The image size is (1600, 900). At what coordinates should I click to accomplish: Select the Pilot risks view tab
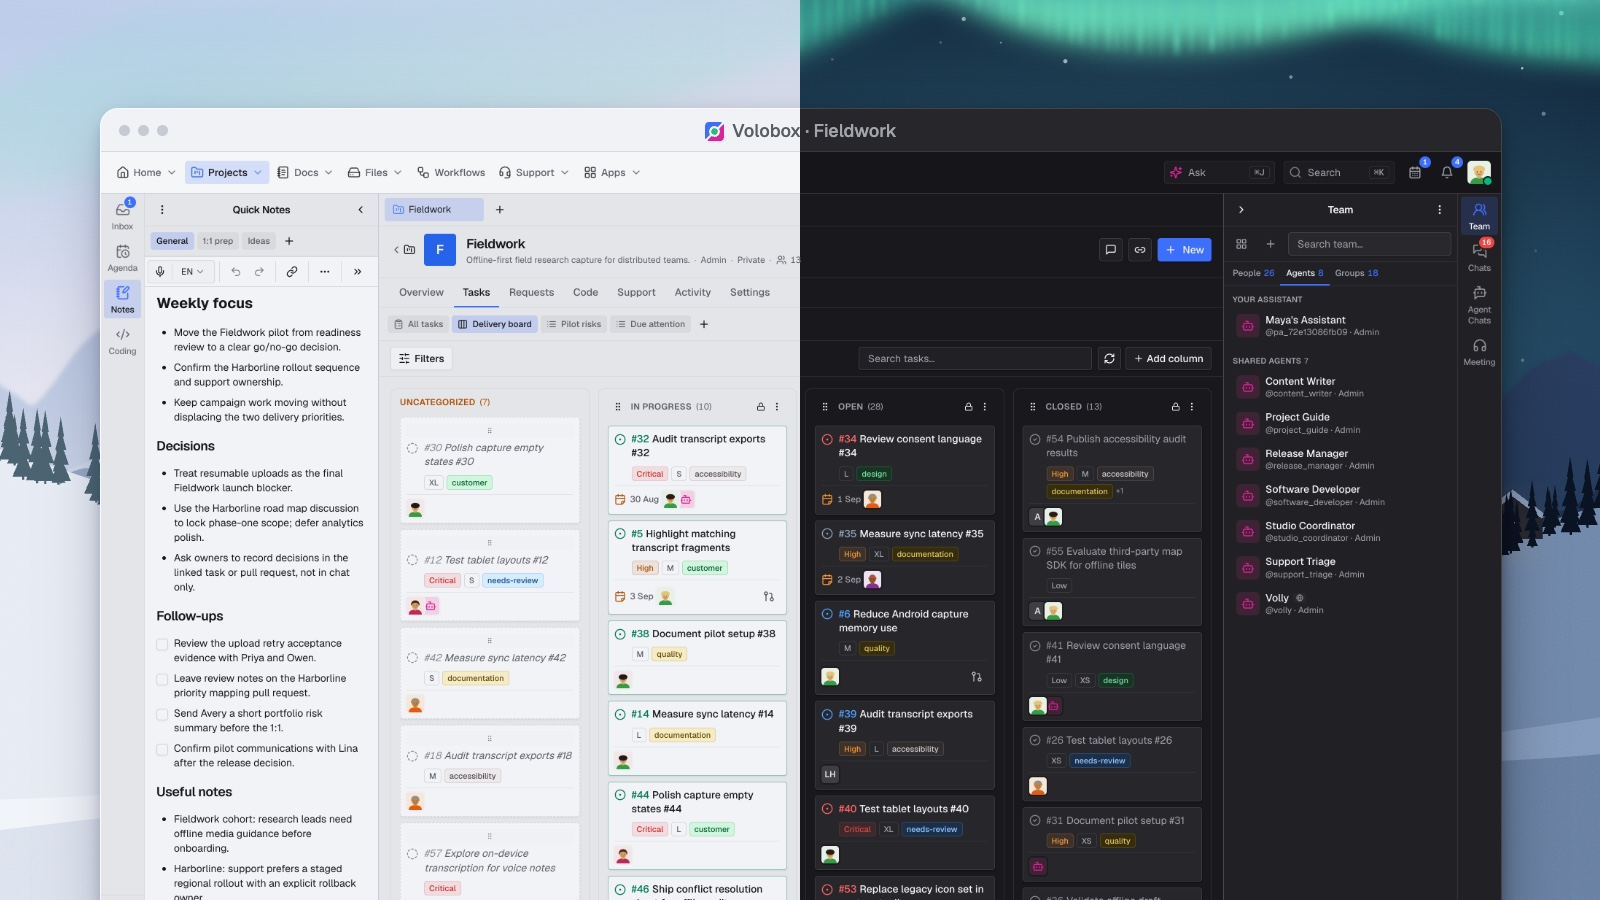[574, 324]
